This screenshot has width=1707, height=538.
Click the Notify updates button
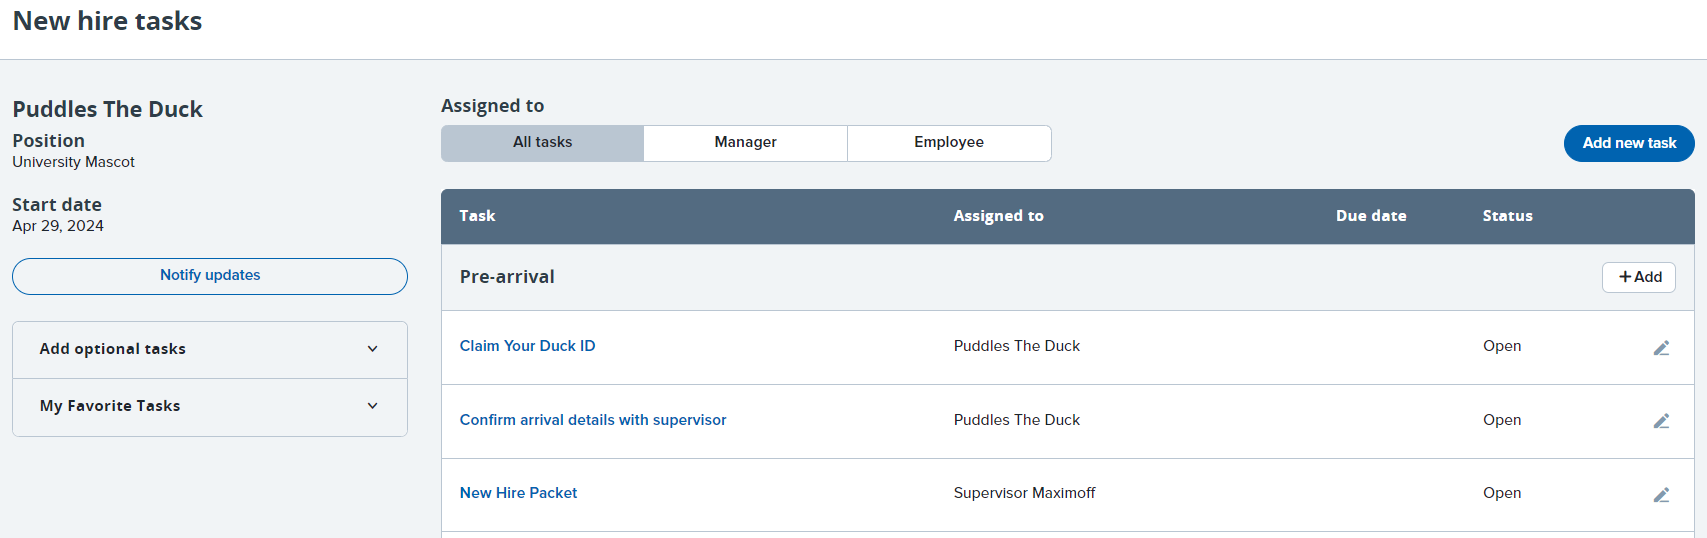[210, 276]
